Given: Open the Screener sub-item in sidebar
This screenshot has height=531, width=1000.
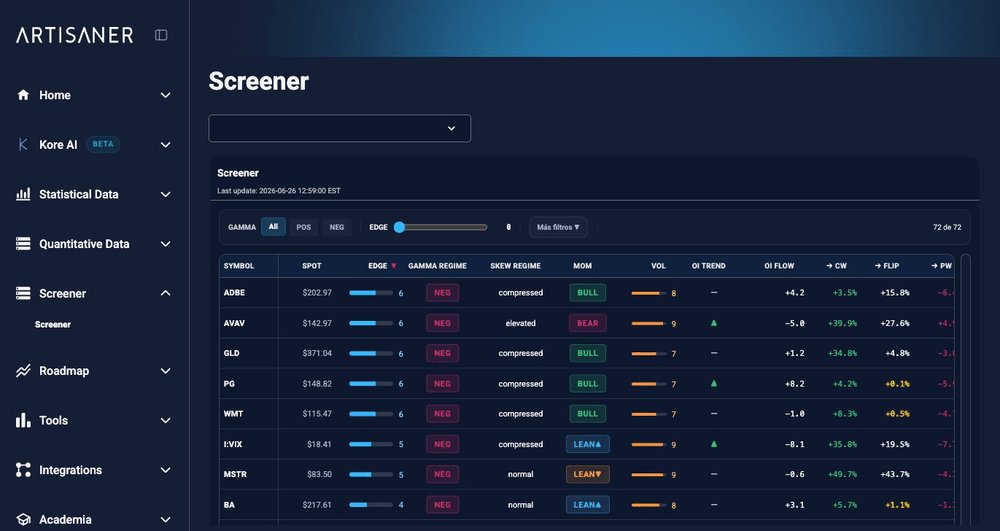Looking at the screenshot, I should click(53, 324).
